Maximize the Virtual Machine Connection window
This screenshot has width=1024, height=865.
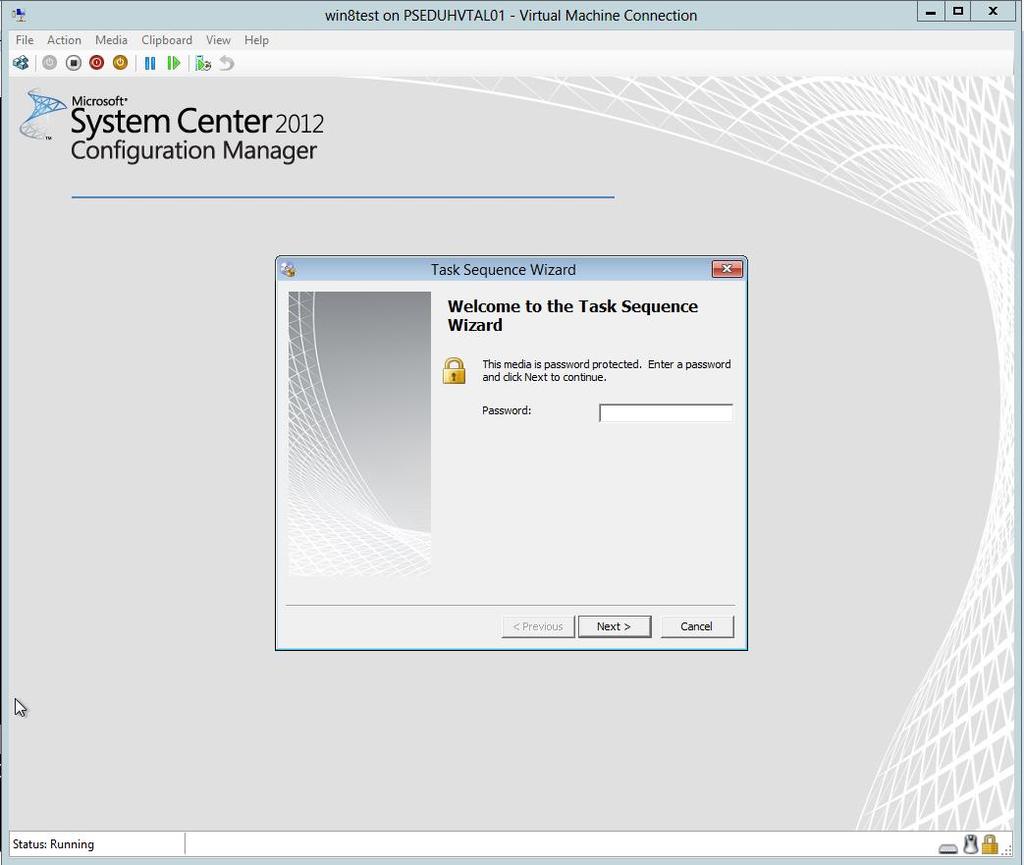(x=958, y=12)
